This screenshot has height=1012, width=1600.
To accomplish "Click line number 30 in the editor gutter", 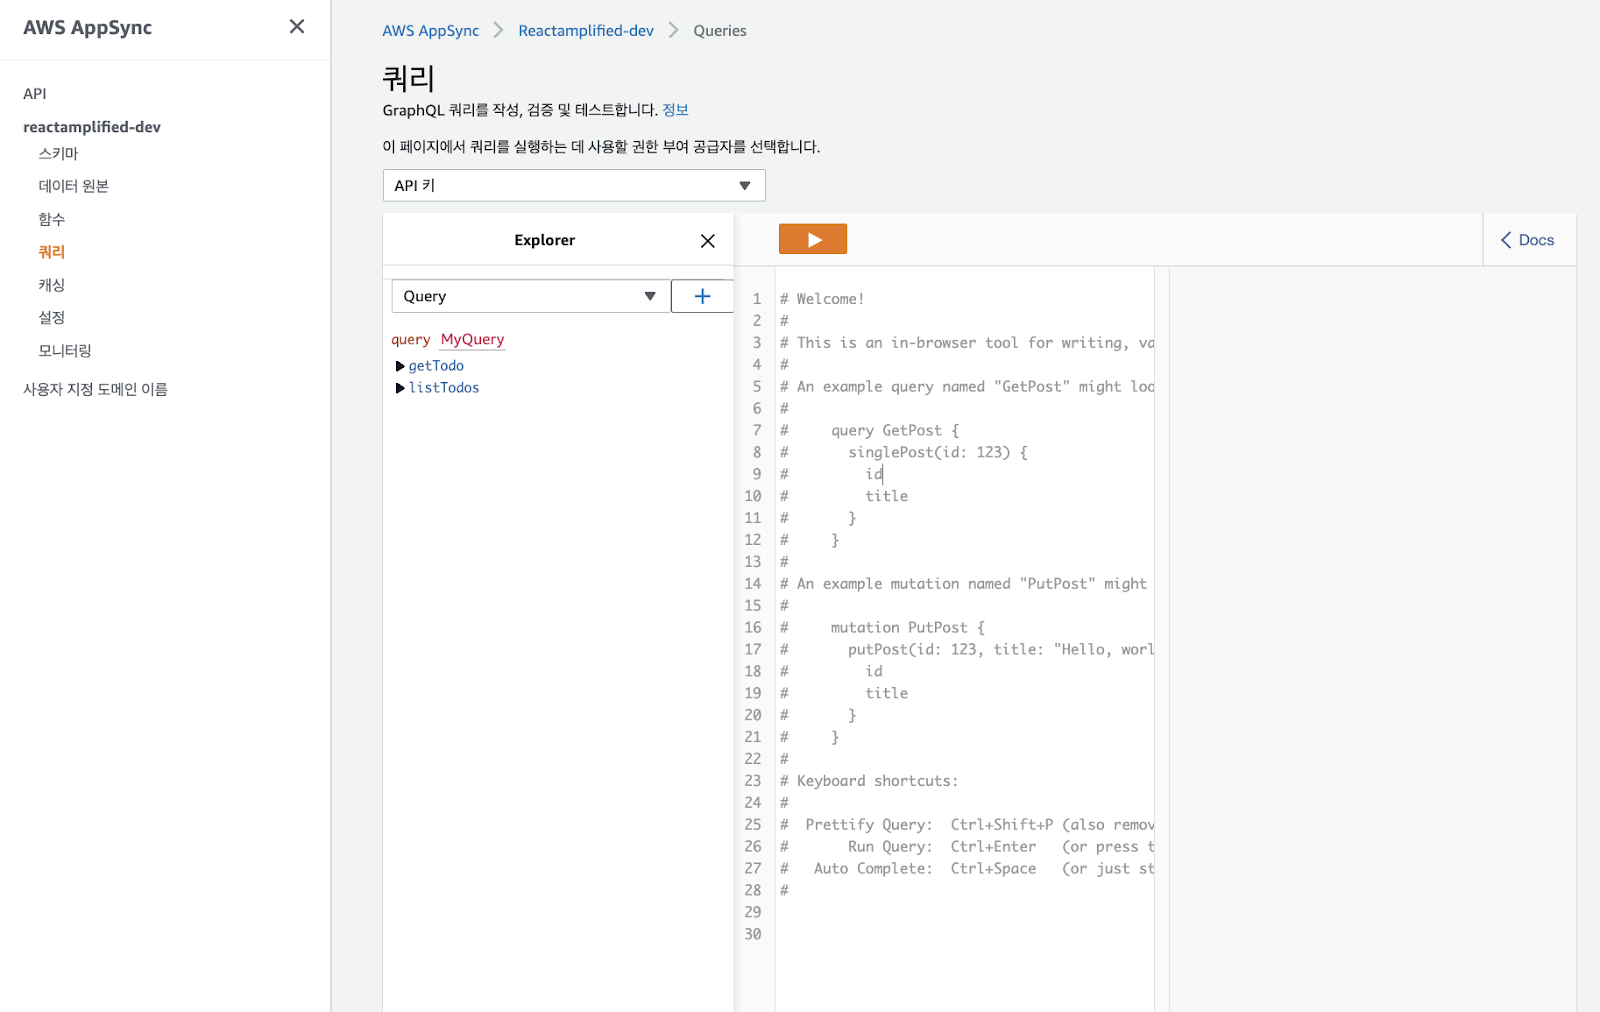I will 753,934.
